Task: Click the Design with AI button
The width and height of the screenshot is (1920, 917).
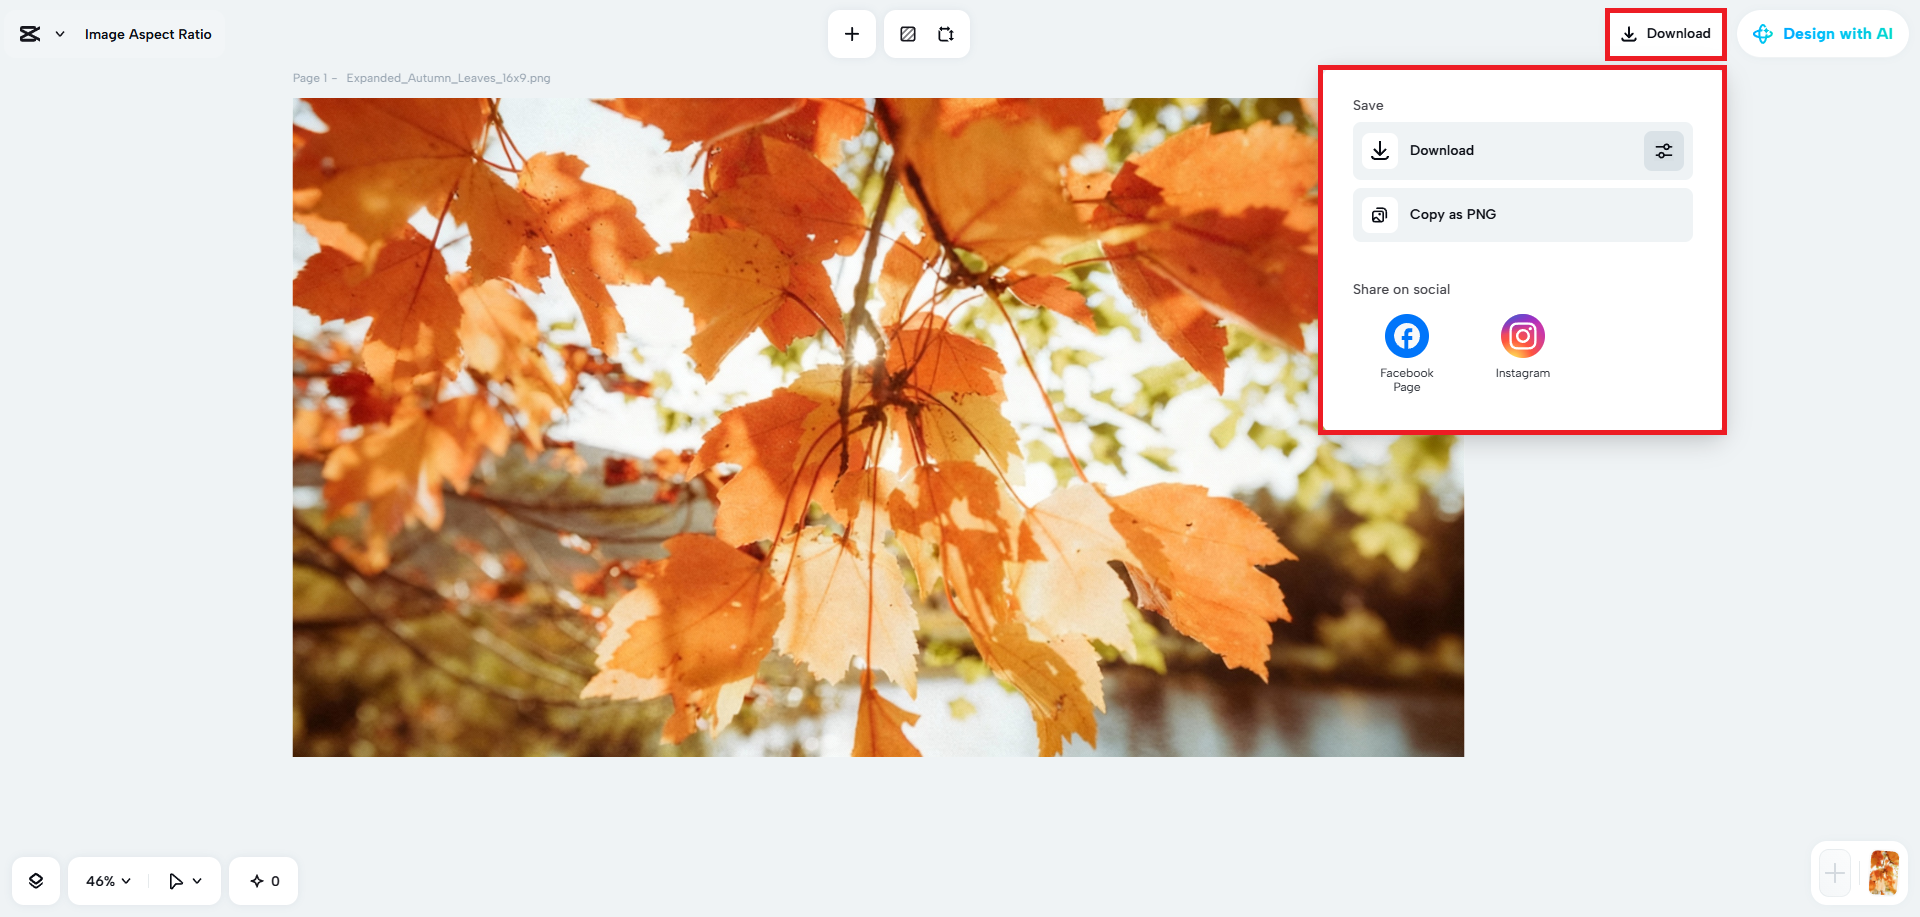Action: 1822,34
